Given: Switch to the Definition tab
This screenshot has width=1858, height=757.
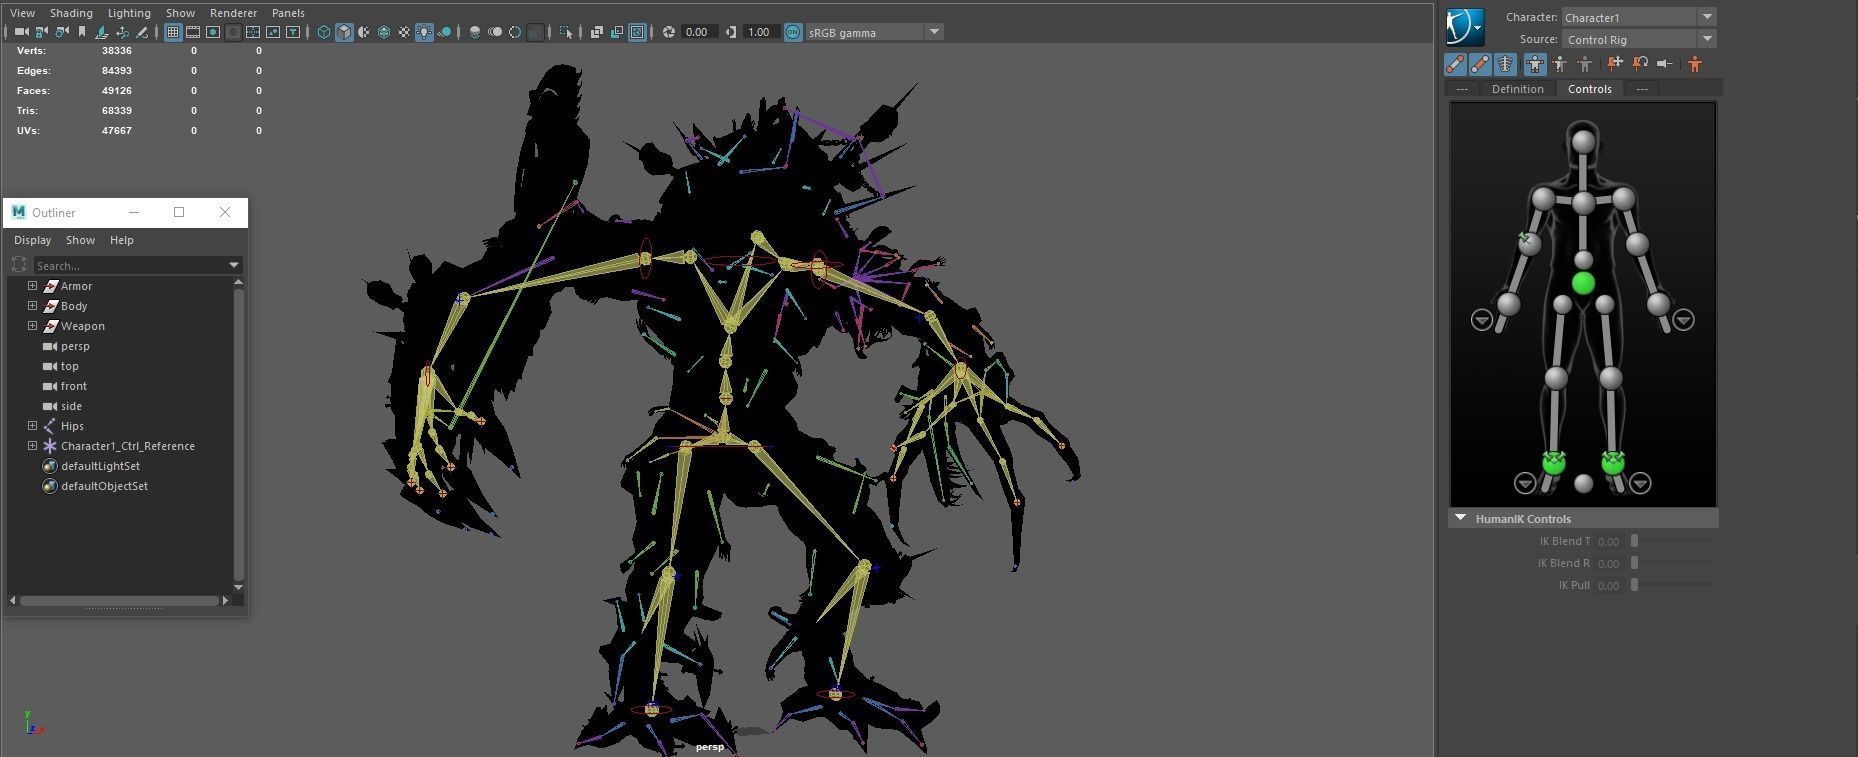Looking at the screenshot, I should click(x=1517, y=89).
